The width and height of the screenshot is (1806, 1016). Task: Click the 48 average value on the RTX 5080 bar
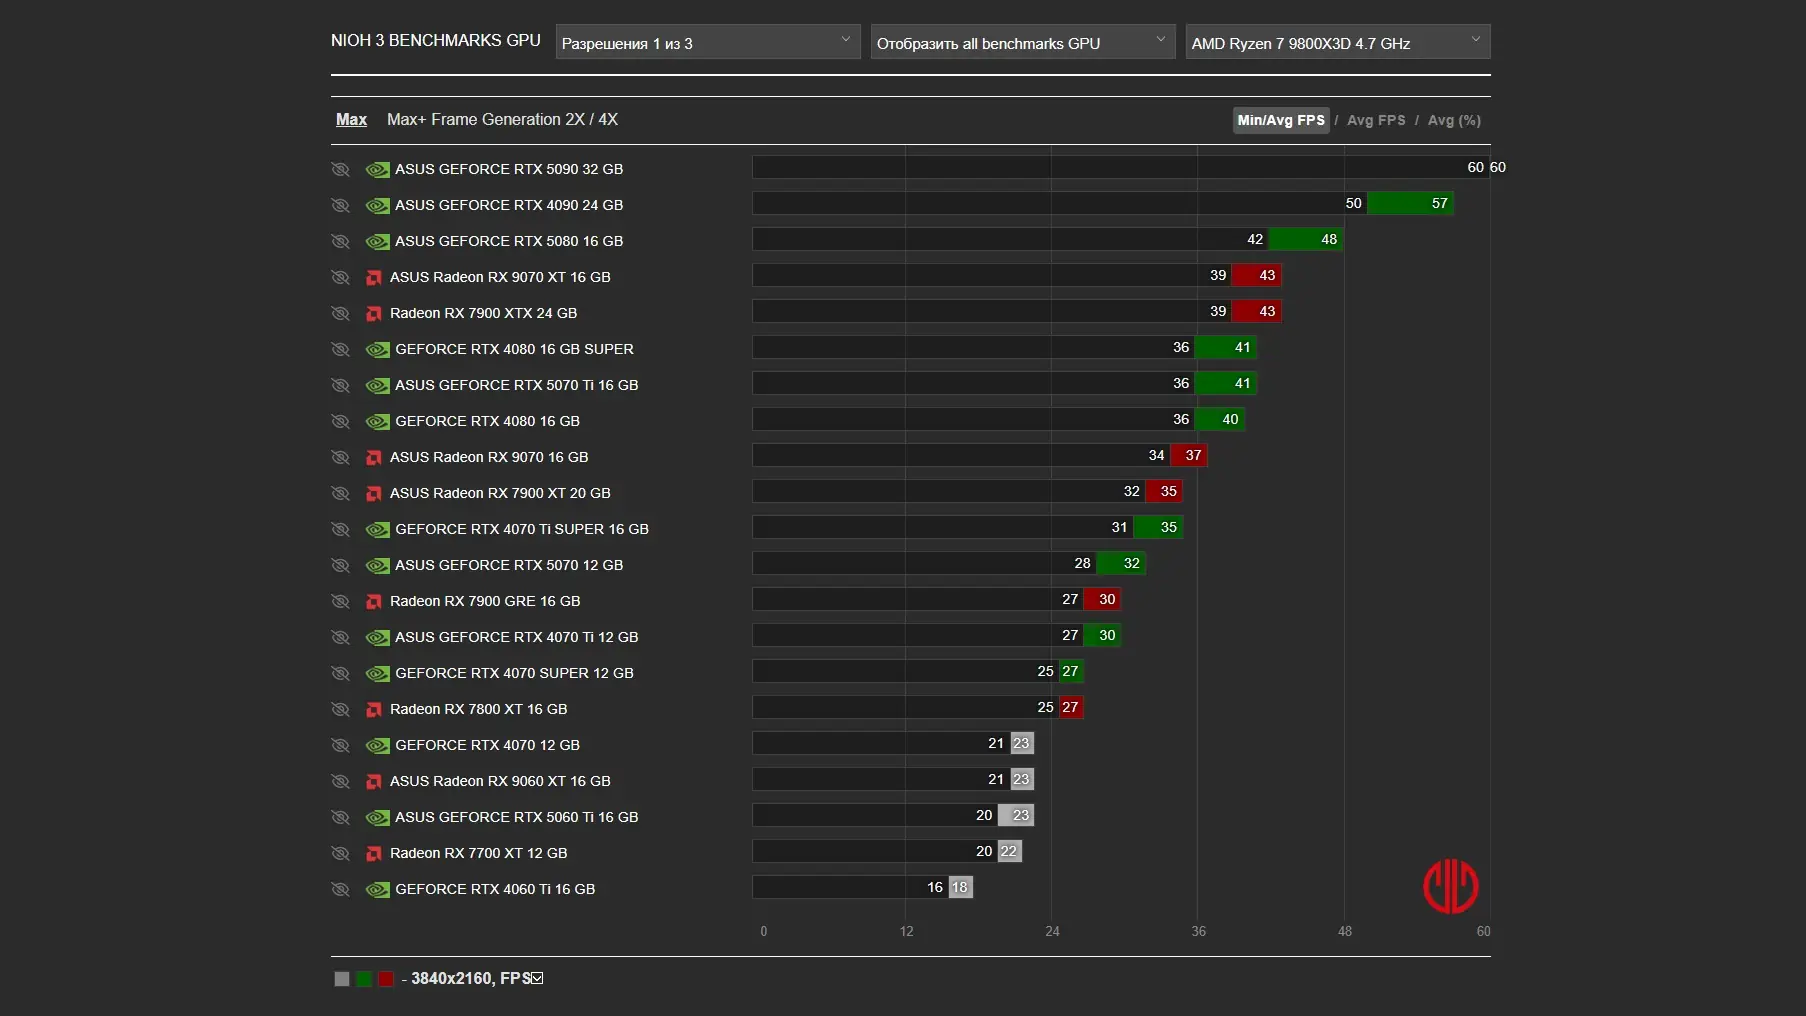1329,240
